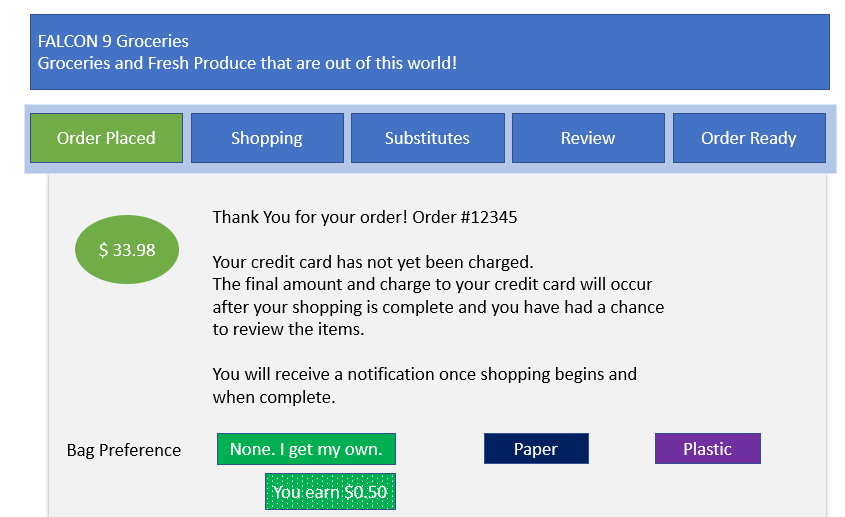Click the Order #12345 confirmation text

coord(465,217)
